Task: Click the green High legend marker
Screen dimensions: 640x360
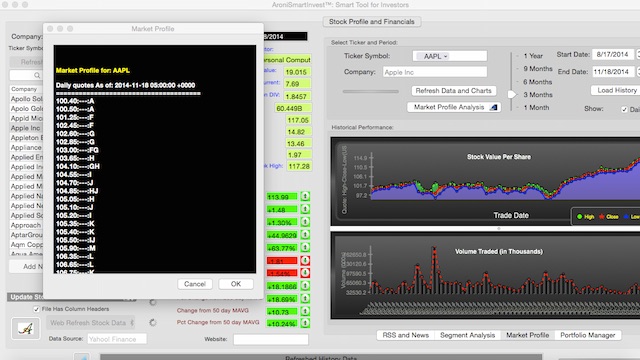Action: coord(579,217)
